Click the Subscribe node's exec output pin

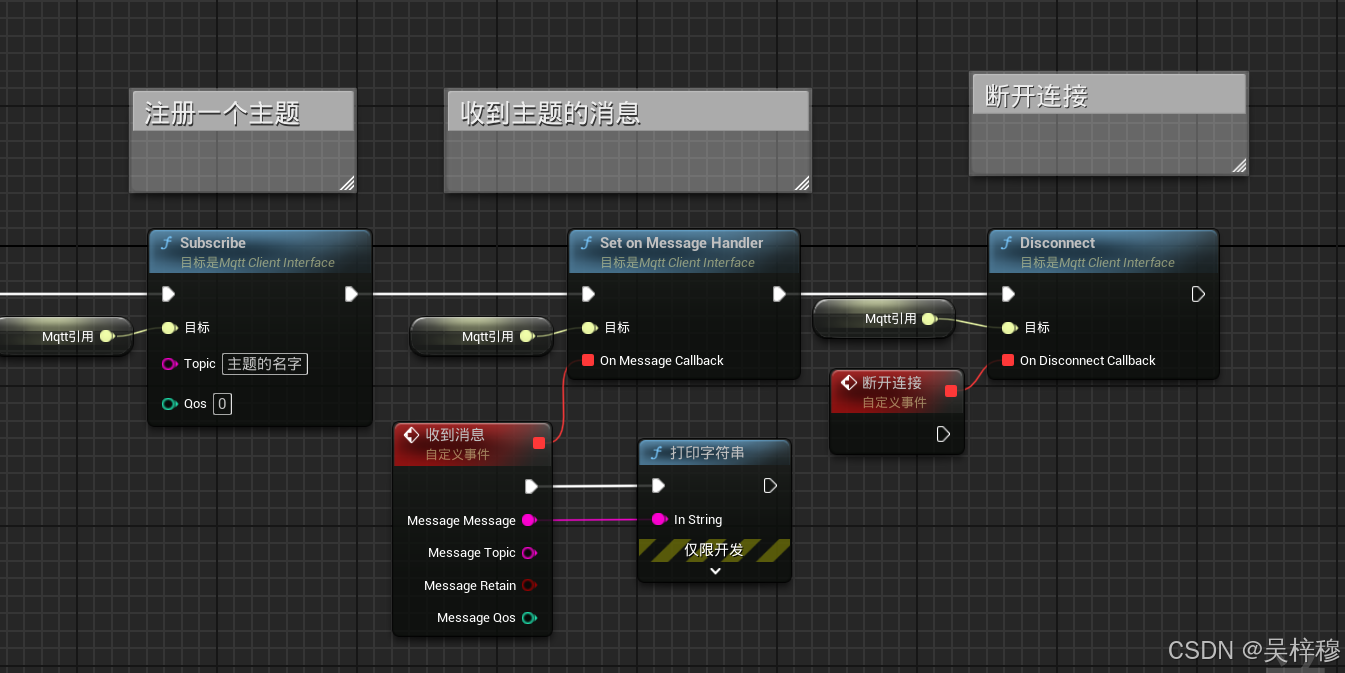pos(351,294)
